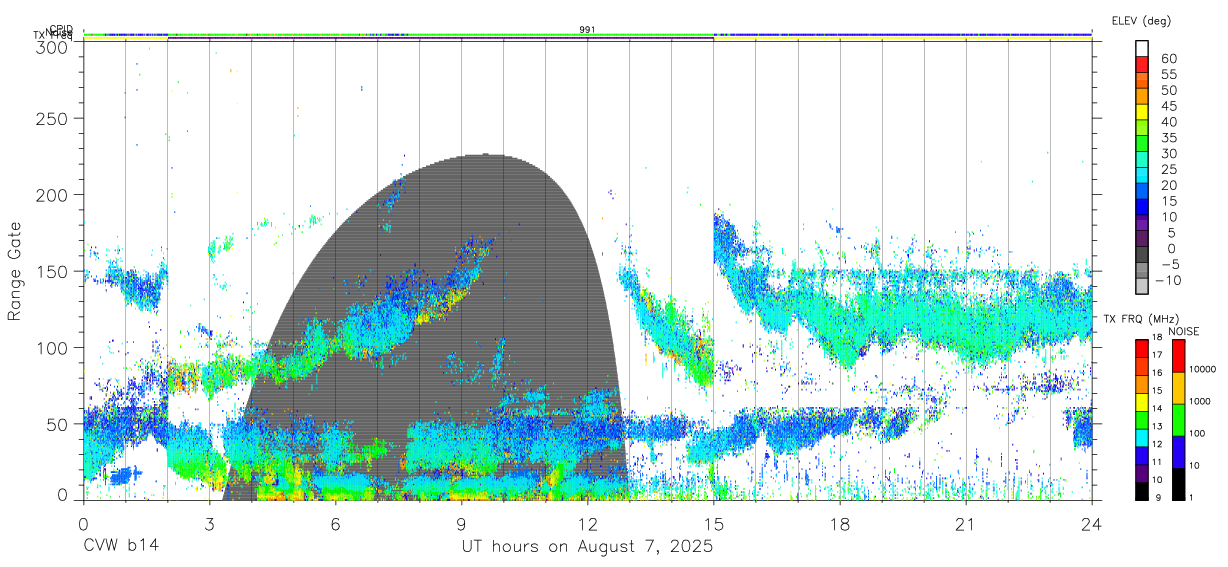Click the 300 tick on Range Gate axis
This screenshot has height=567, width=1228.
click(52, 47)
